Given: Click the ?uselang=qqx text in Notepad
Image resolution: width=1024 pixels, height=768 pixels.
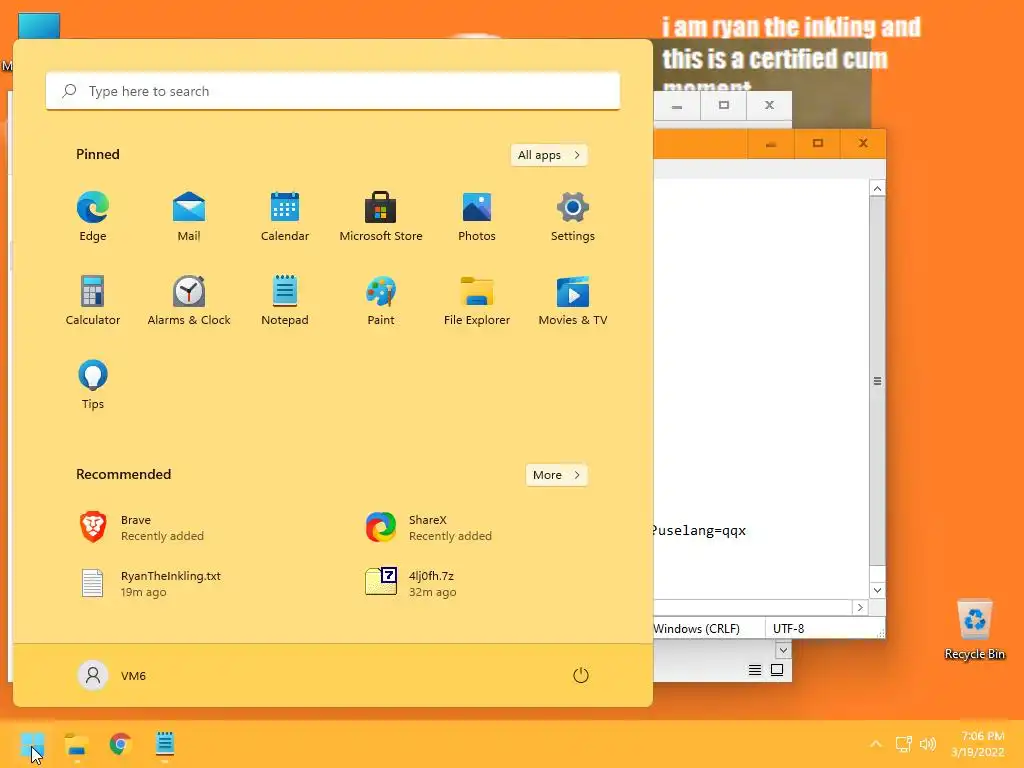Looking at the screenshot, I should 699,530.
